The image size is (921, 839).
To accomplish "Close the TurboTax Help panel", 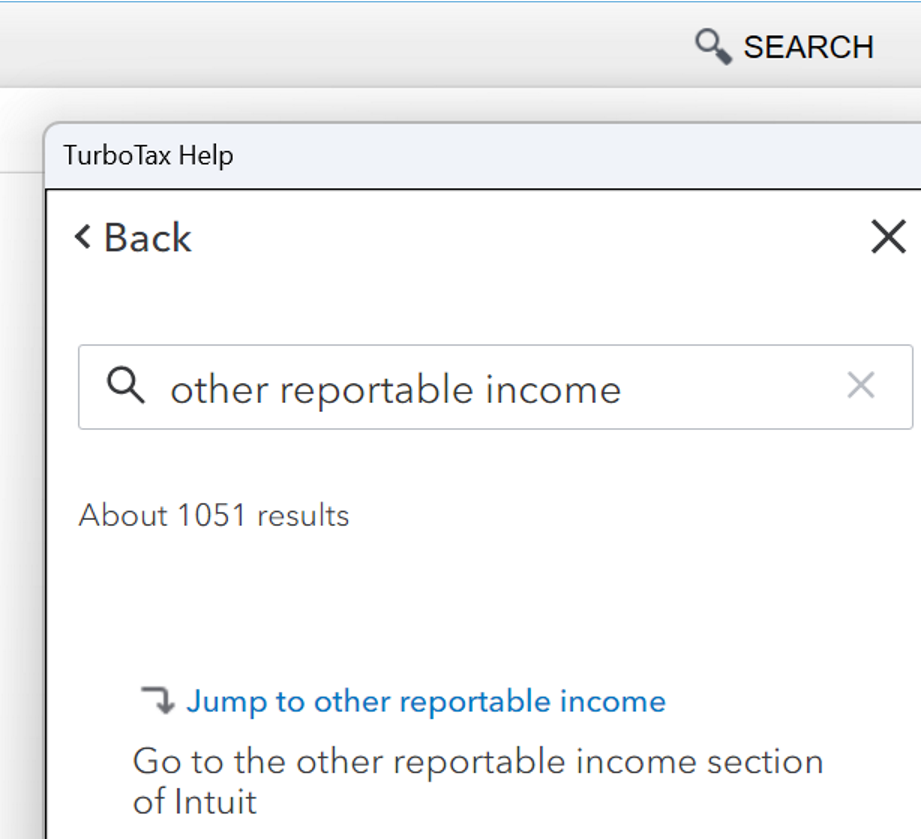I will point(888,238).
